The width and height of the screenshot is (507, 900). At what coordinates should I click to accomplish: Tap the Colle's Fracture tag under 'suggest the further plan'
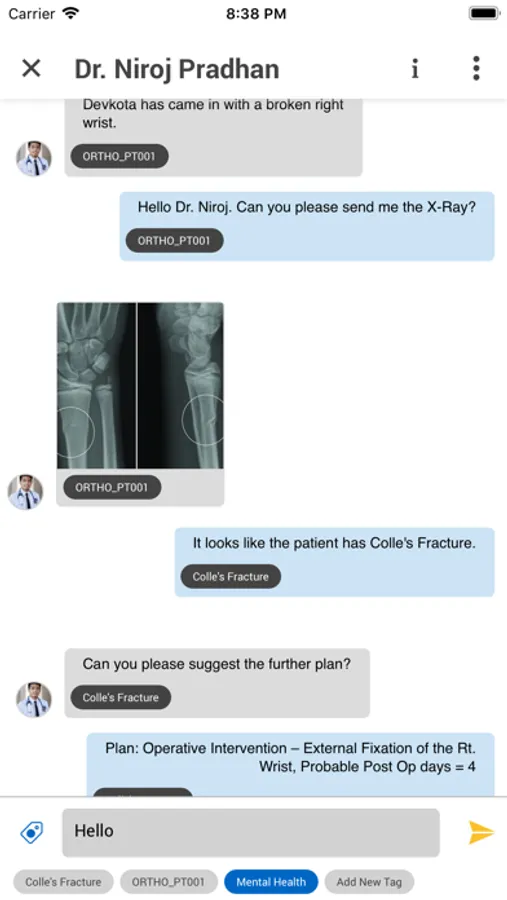(x=121, y=697)
